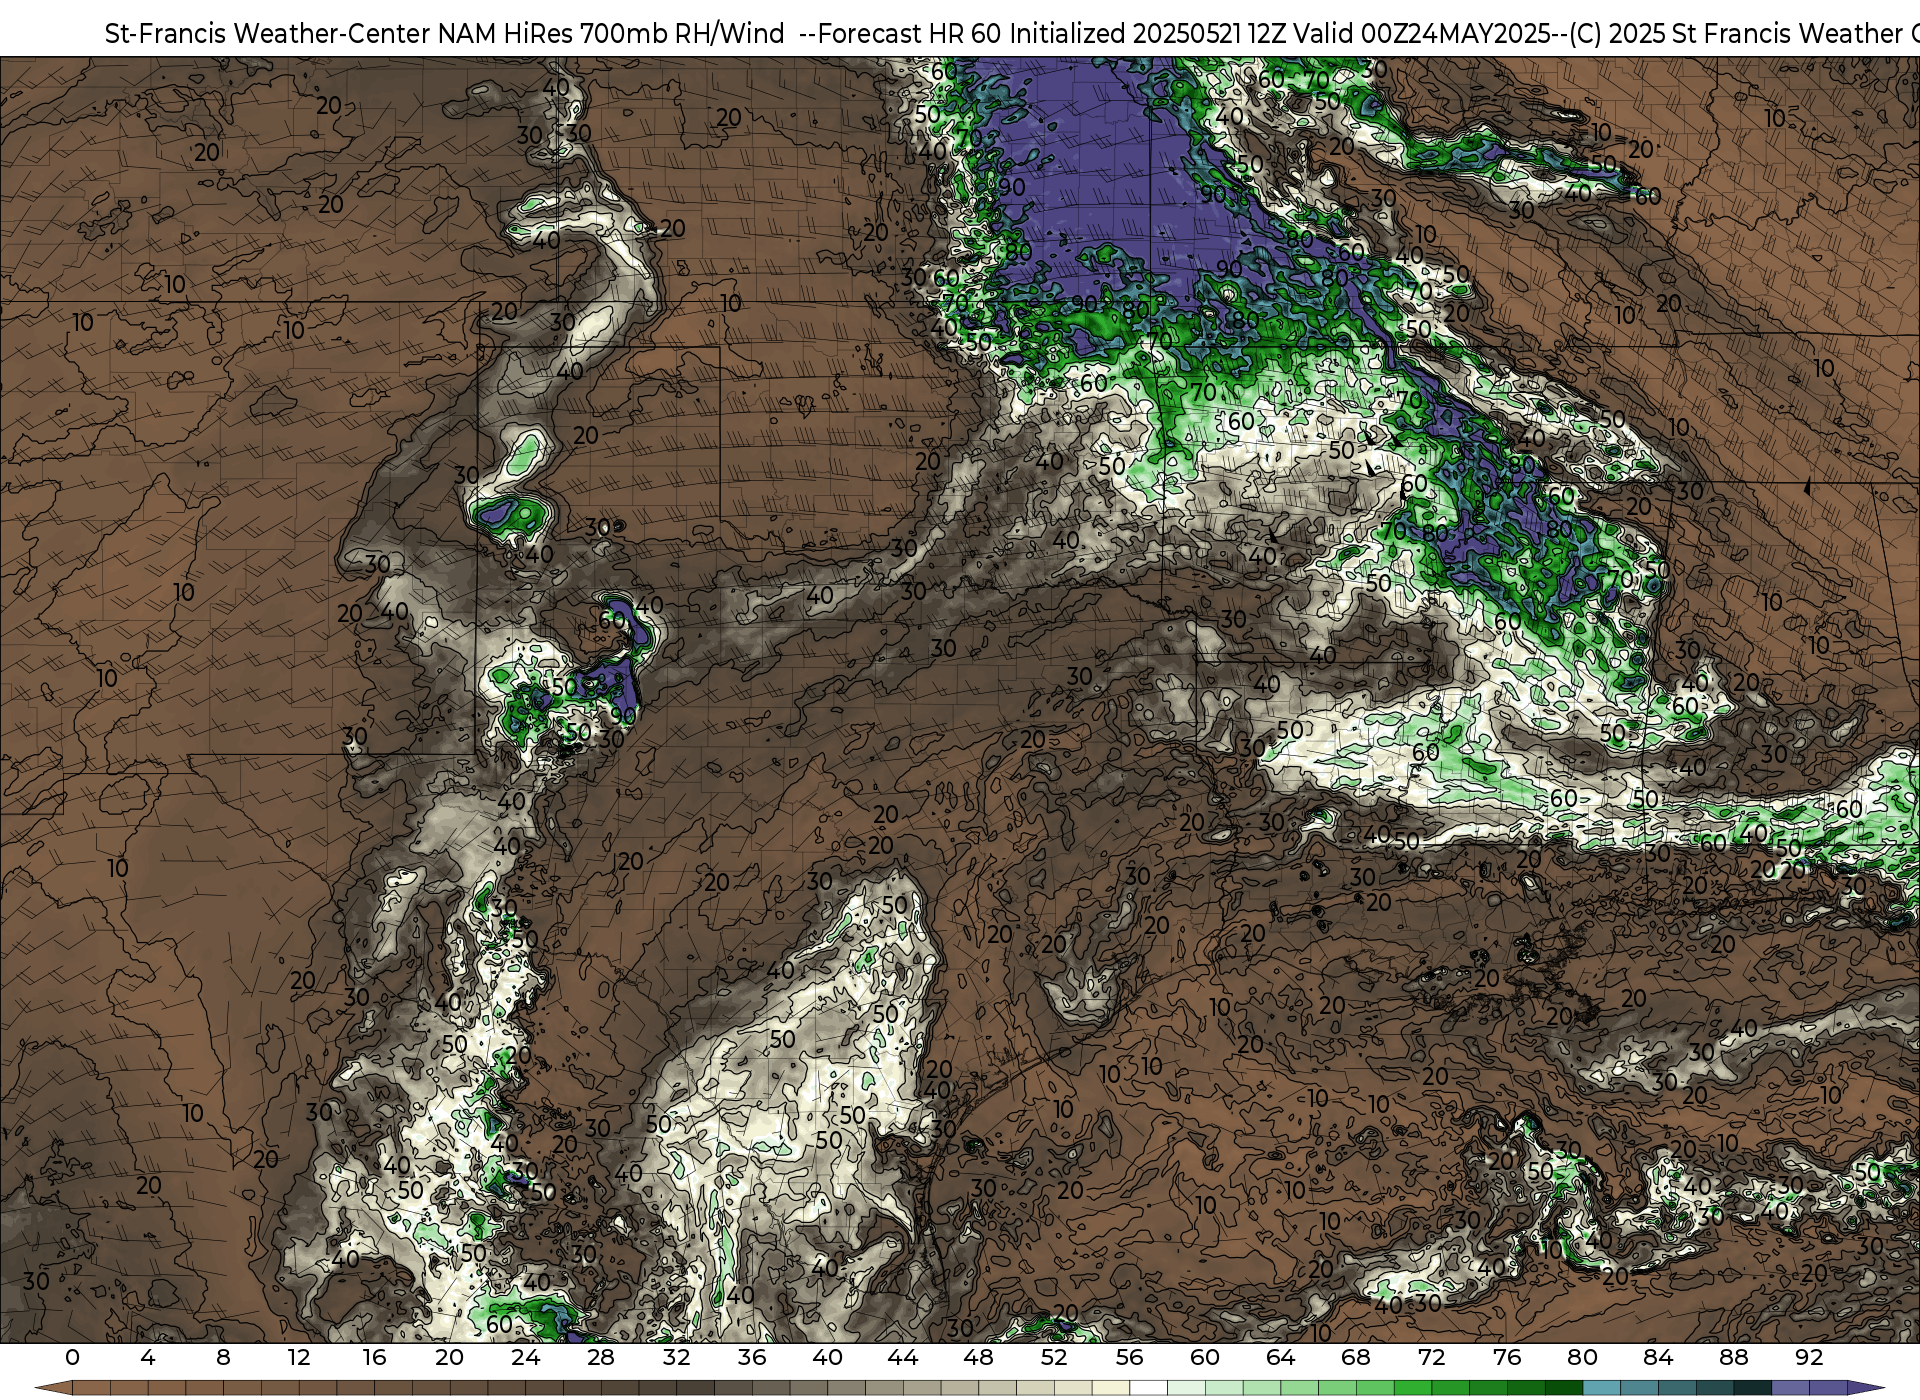The height and width of the screenshot is (1400, 1920).
Task: Click the "72" color bar scale label
Action: (1431, 1357)
